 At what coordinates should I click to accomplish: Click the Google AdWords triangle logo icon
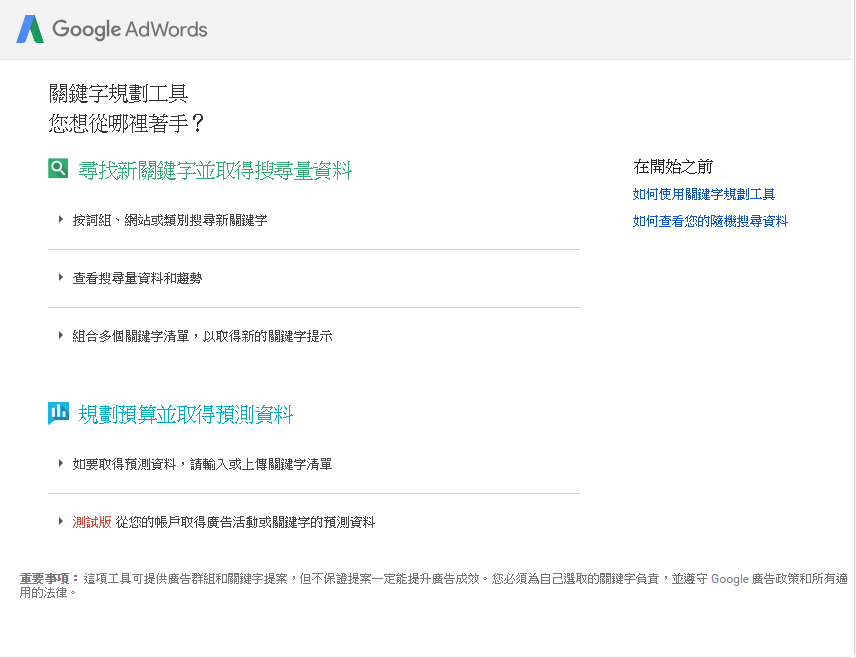(30, 29)
